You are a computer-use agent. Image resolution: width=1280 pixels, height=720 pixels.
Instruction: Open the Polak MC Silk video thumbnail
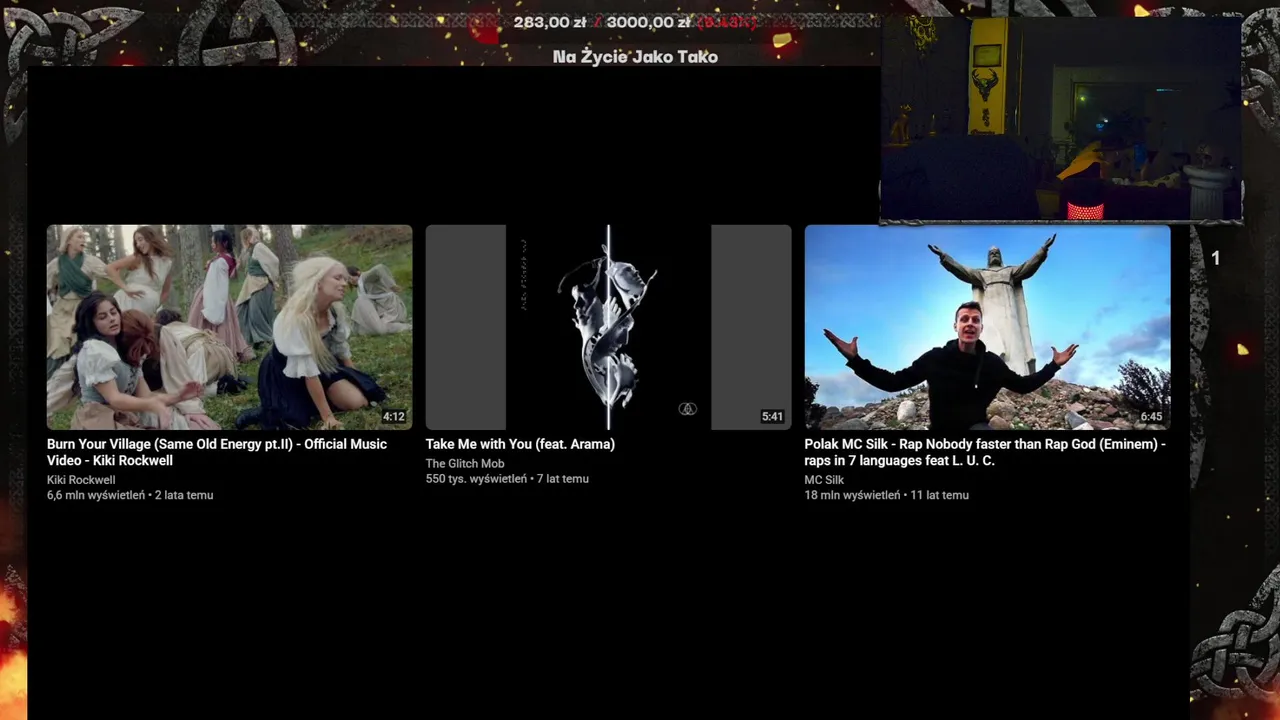coord(987,327)
